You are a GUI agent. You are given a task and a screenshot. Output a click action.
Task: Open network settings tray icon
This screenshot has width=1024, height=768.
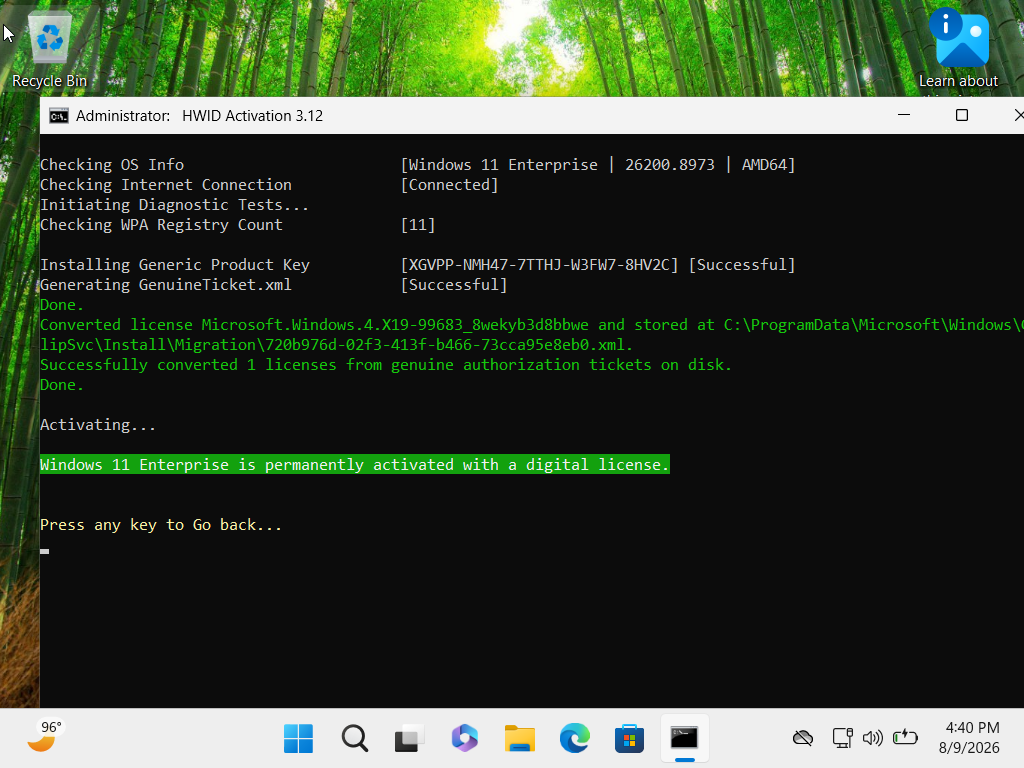point(842,738)
